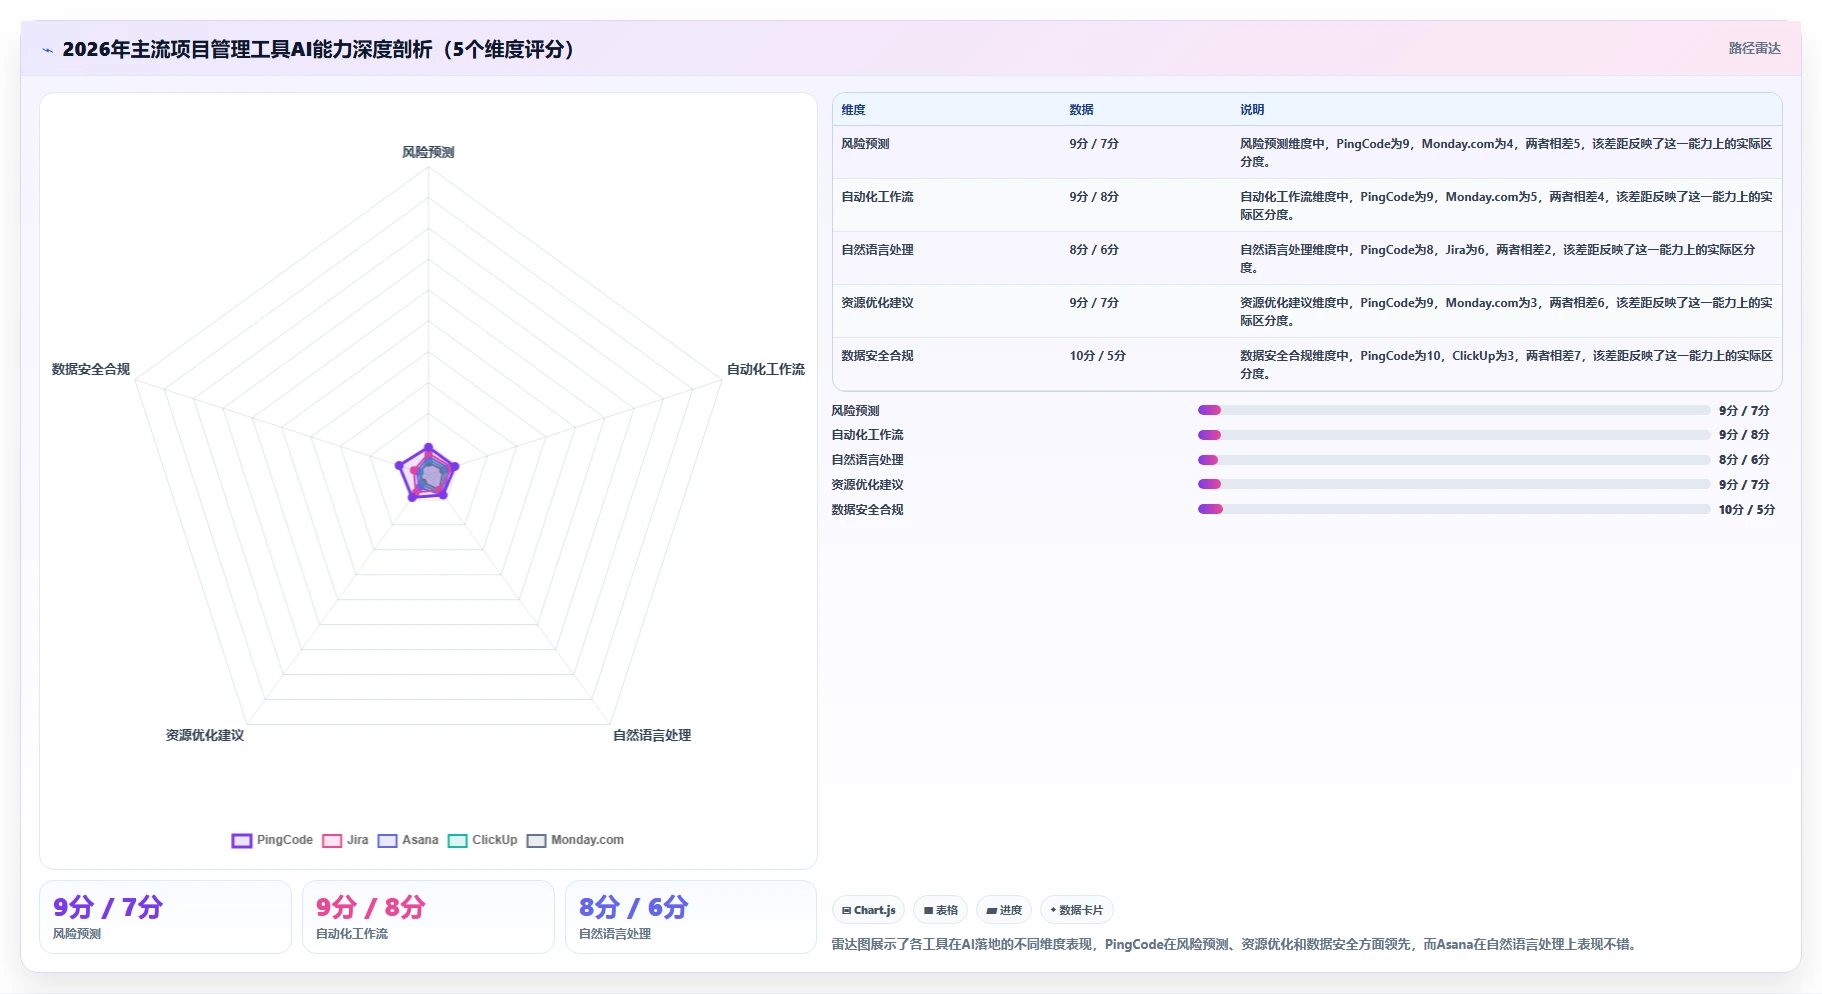1822x994 pixels.
Task: Click the 路径雷达 label at top right
Action: pyautogui.click(x=1754, y=48)
